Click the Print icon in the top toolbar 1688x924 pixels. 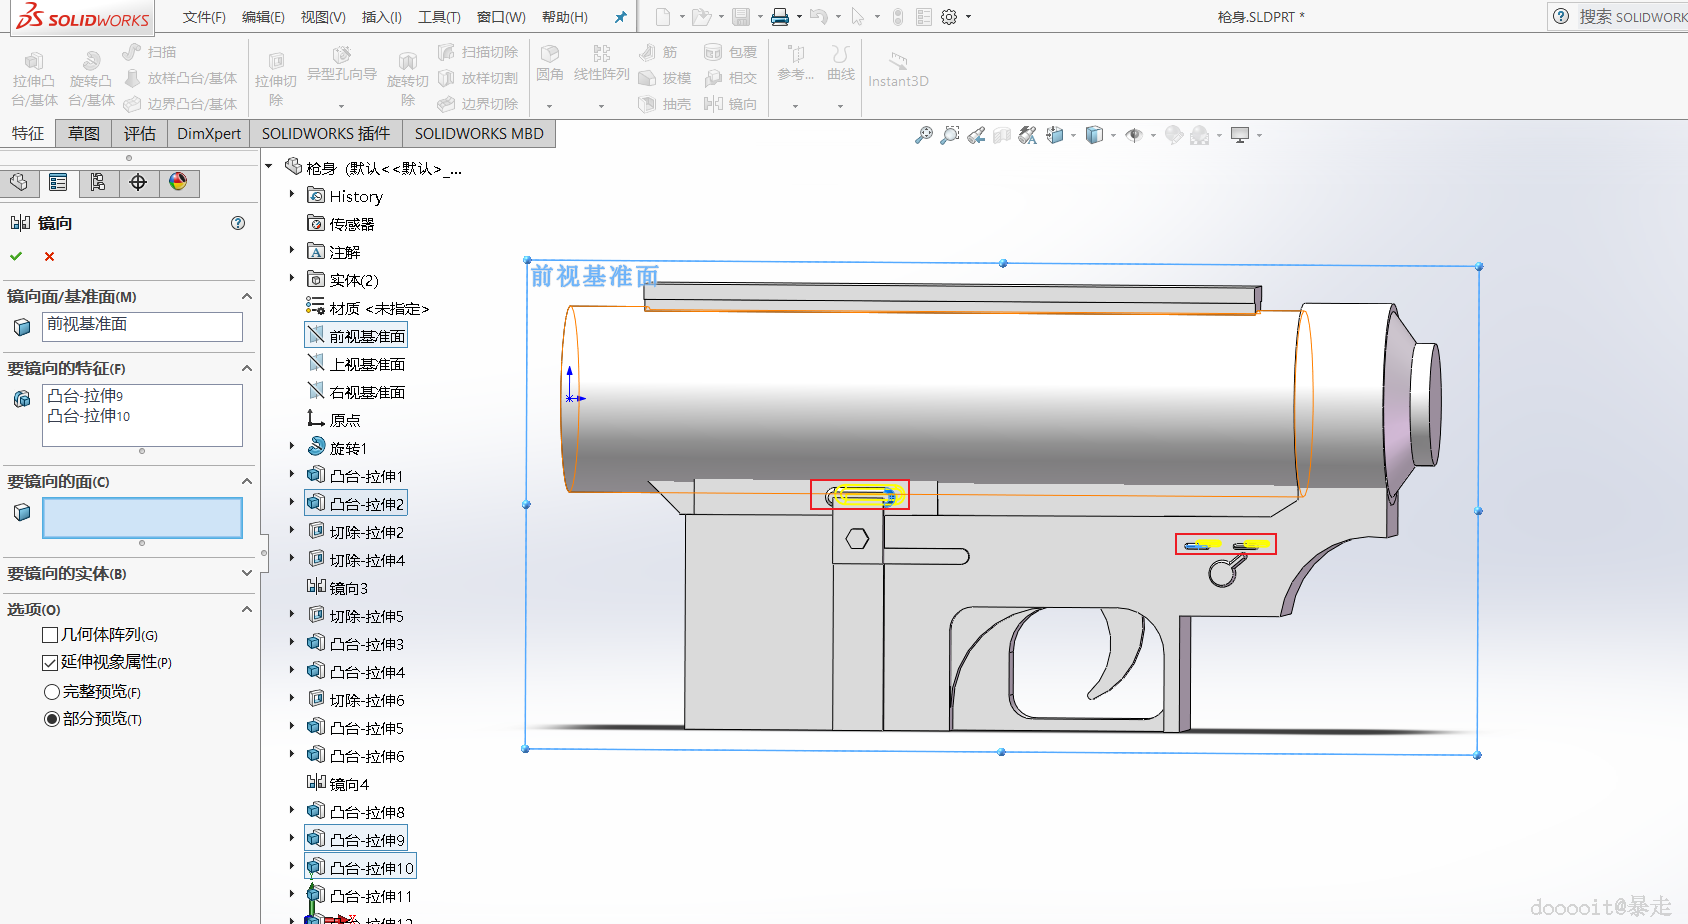(780, 17)
